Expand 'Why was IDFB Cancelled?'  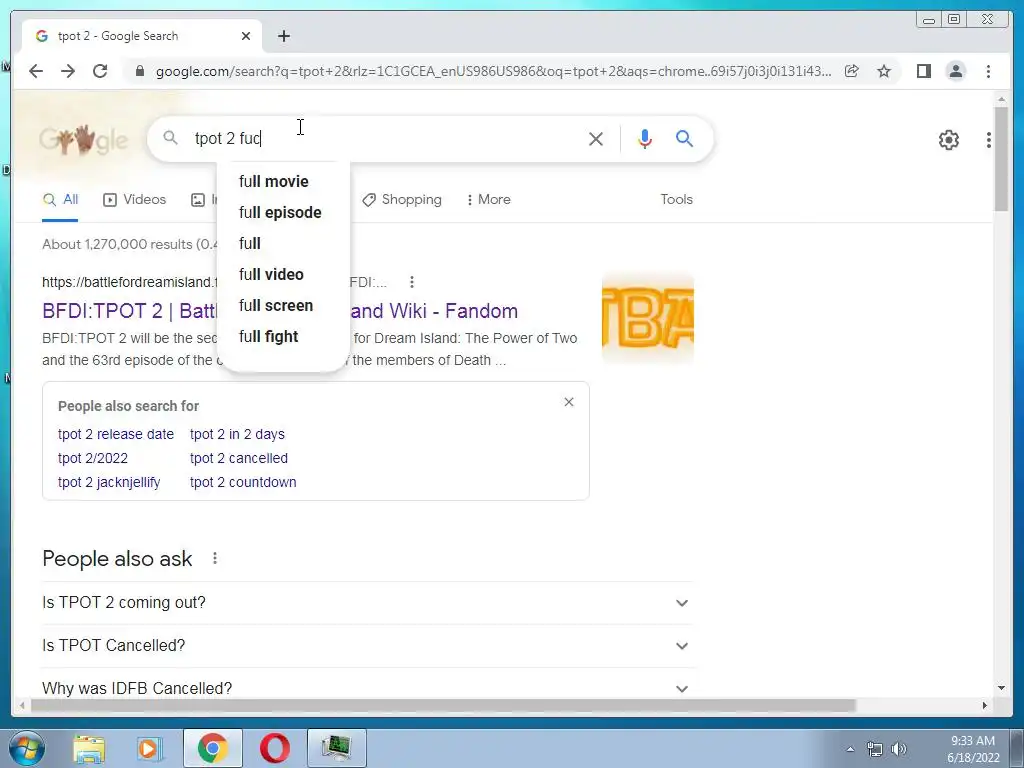(367, 688)
